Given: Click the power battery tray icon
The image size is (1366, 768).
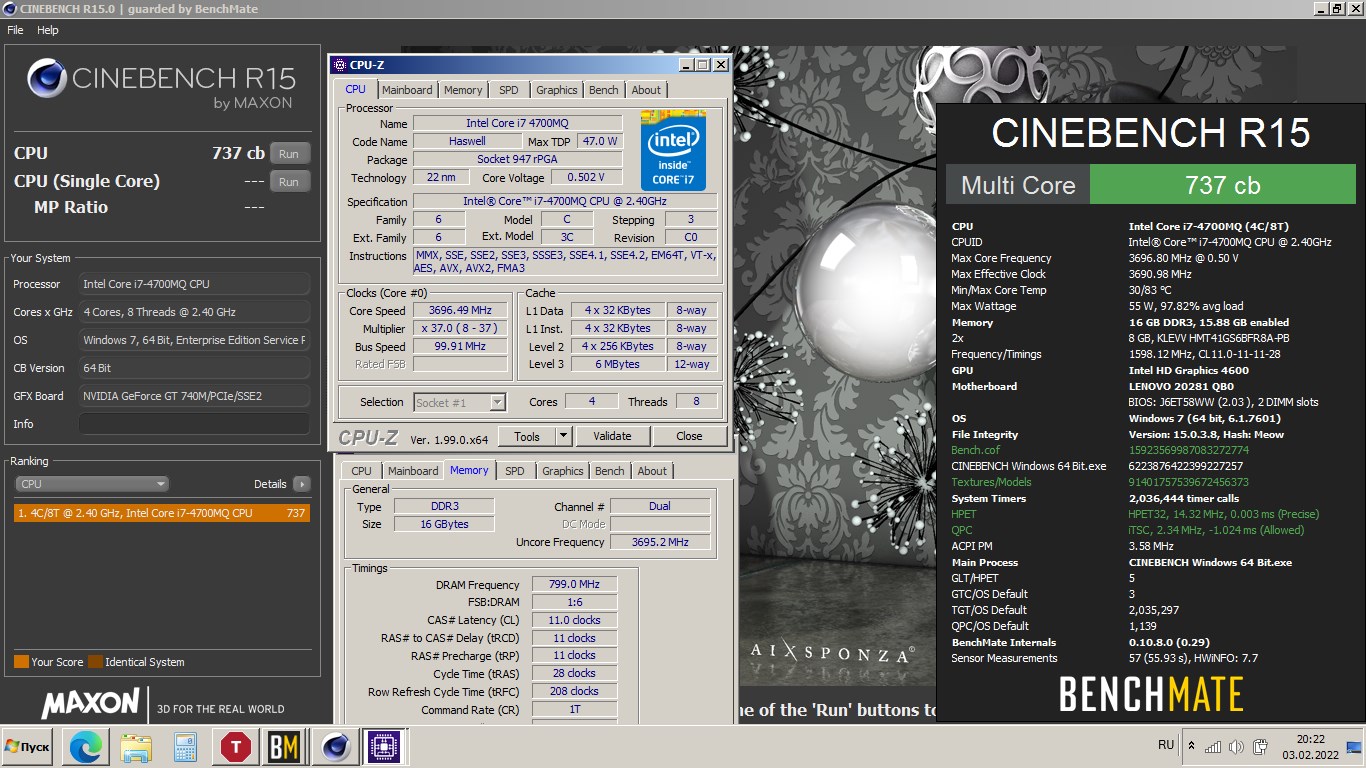Looking at the screenshot, I should point(1260,746).
